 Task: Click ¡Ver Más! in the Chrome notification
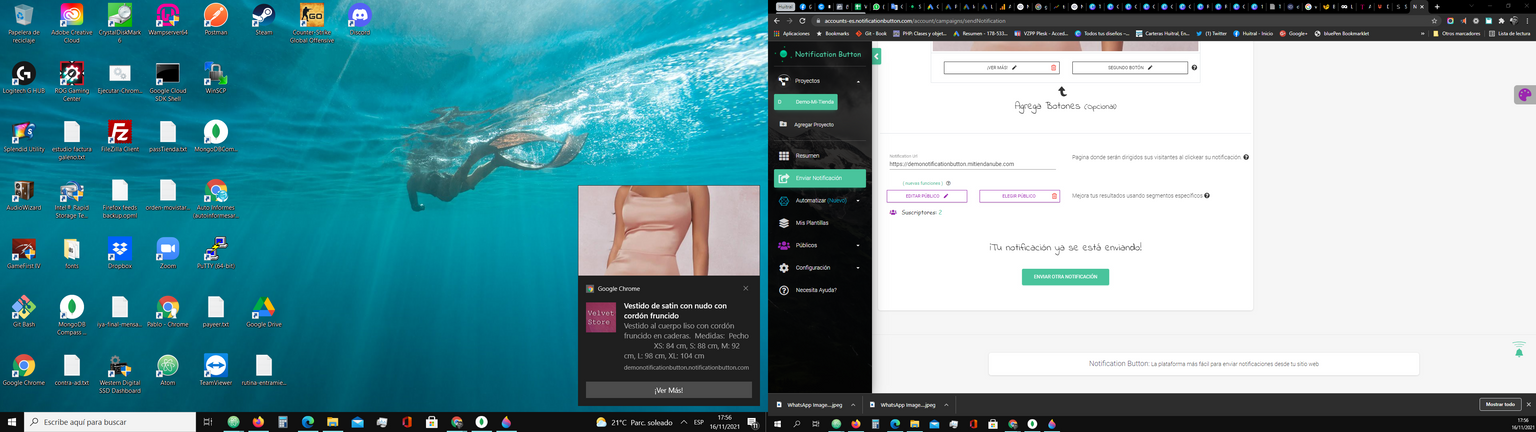click(x=668, y=390)
